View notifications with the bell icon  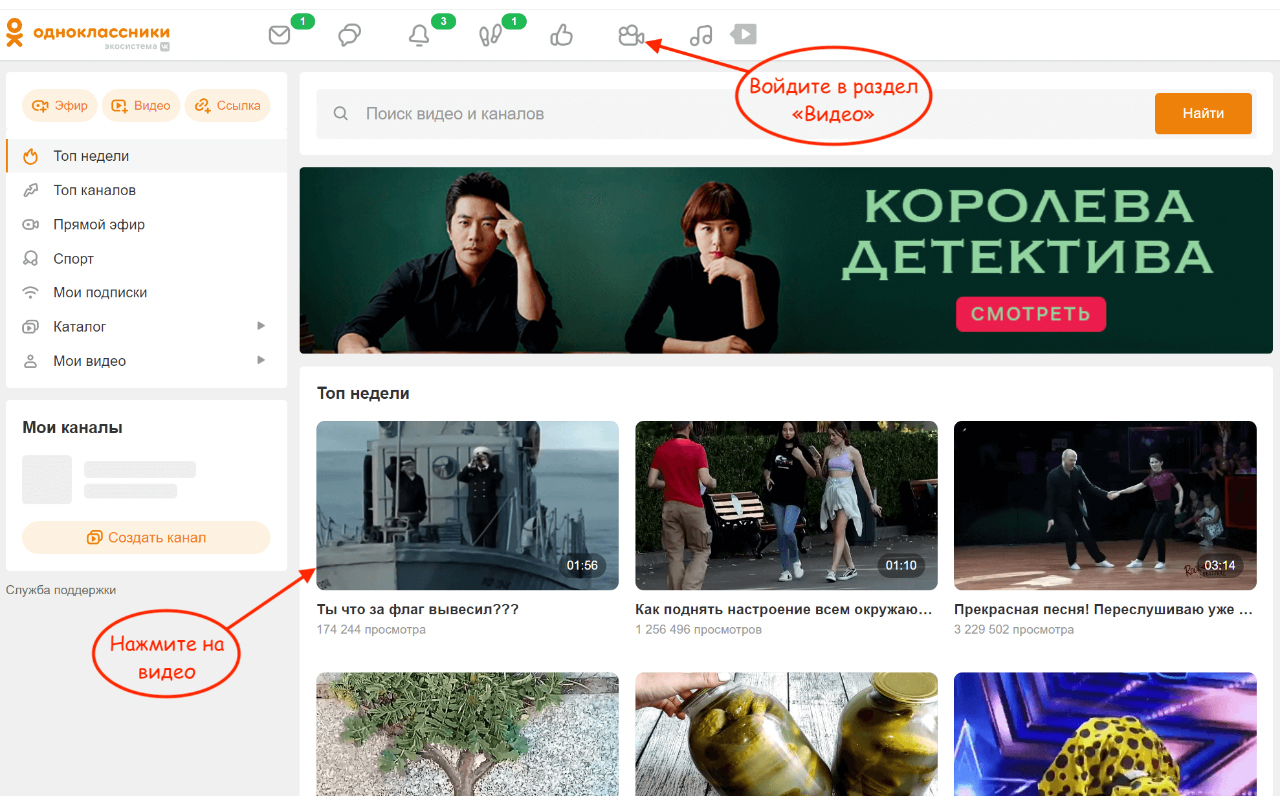419,35
